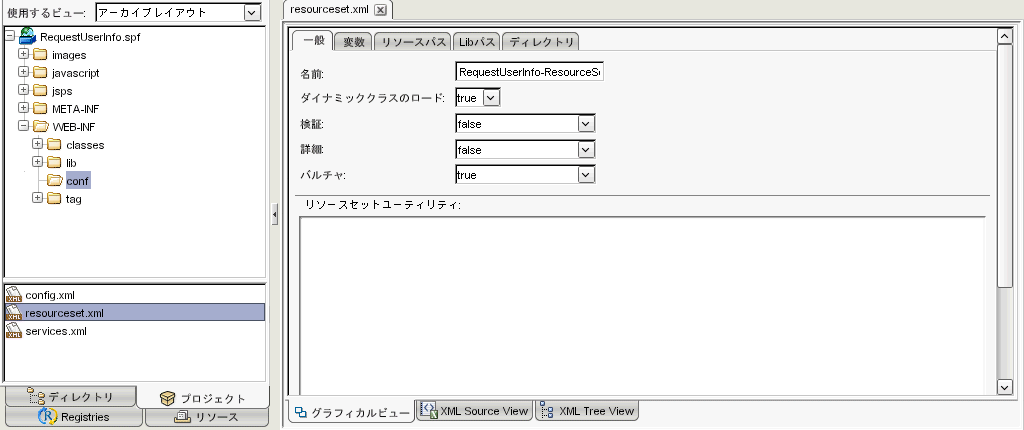The height and width of the screenshot is (430, 1024).
Task: Expand the classes folder node
Action: pyautogui.click(x=38, y=144)
